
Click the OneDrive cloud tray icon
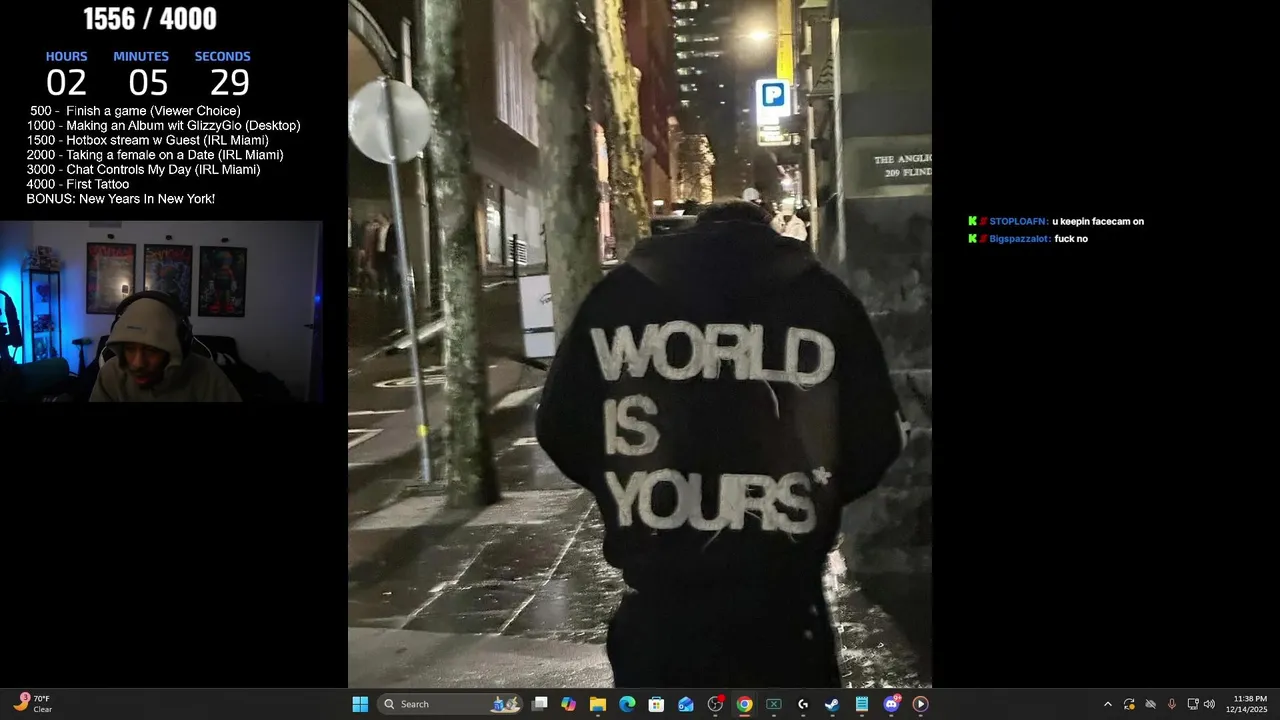[x=1150, y=704]
